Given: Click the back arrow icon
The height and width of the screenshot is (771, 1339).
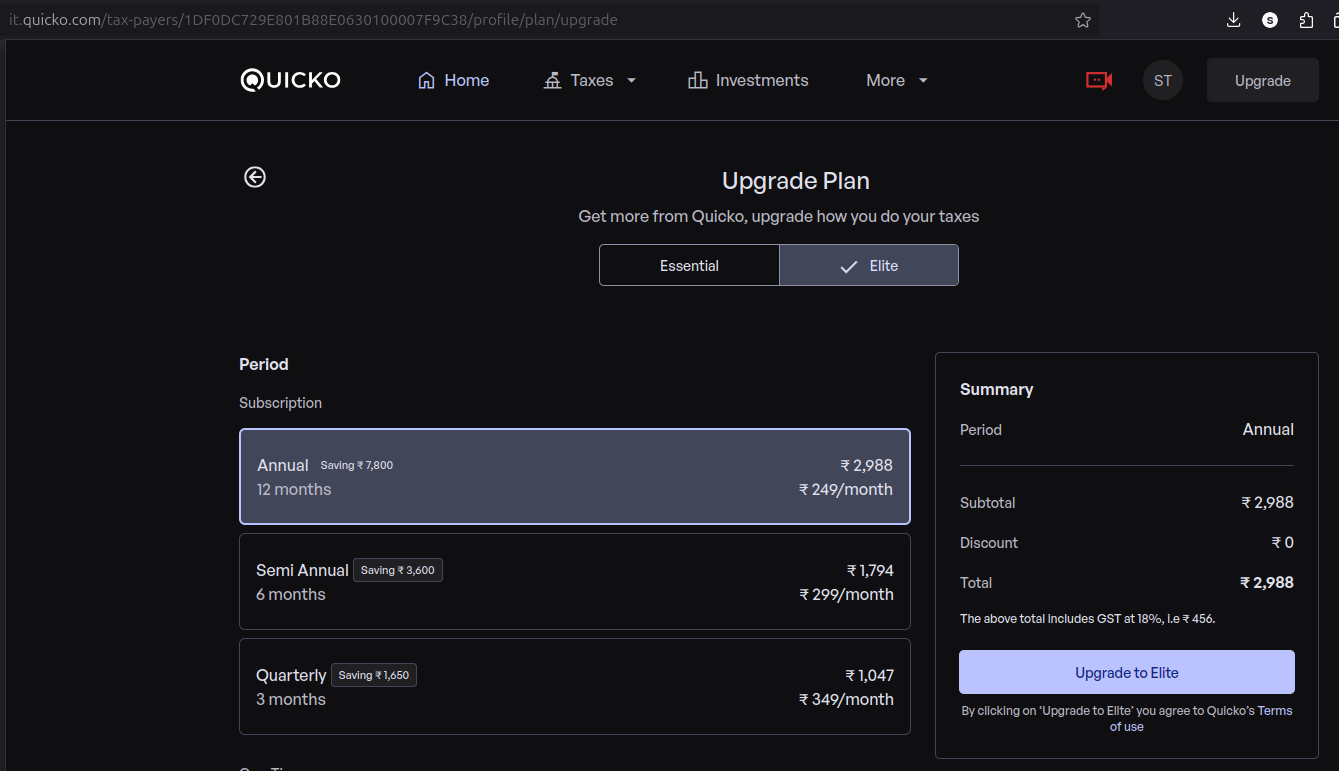Looking at the screenshot, I should point(255,177).
